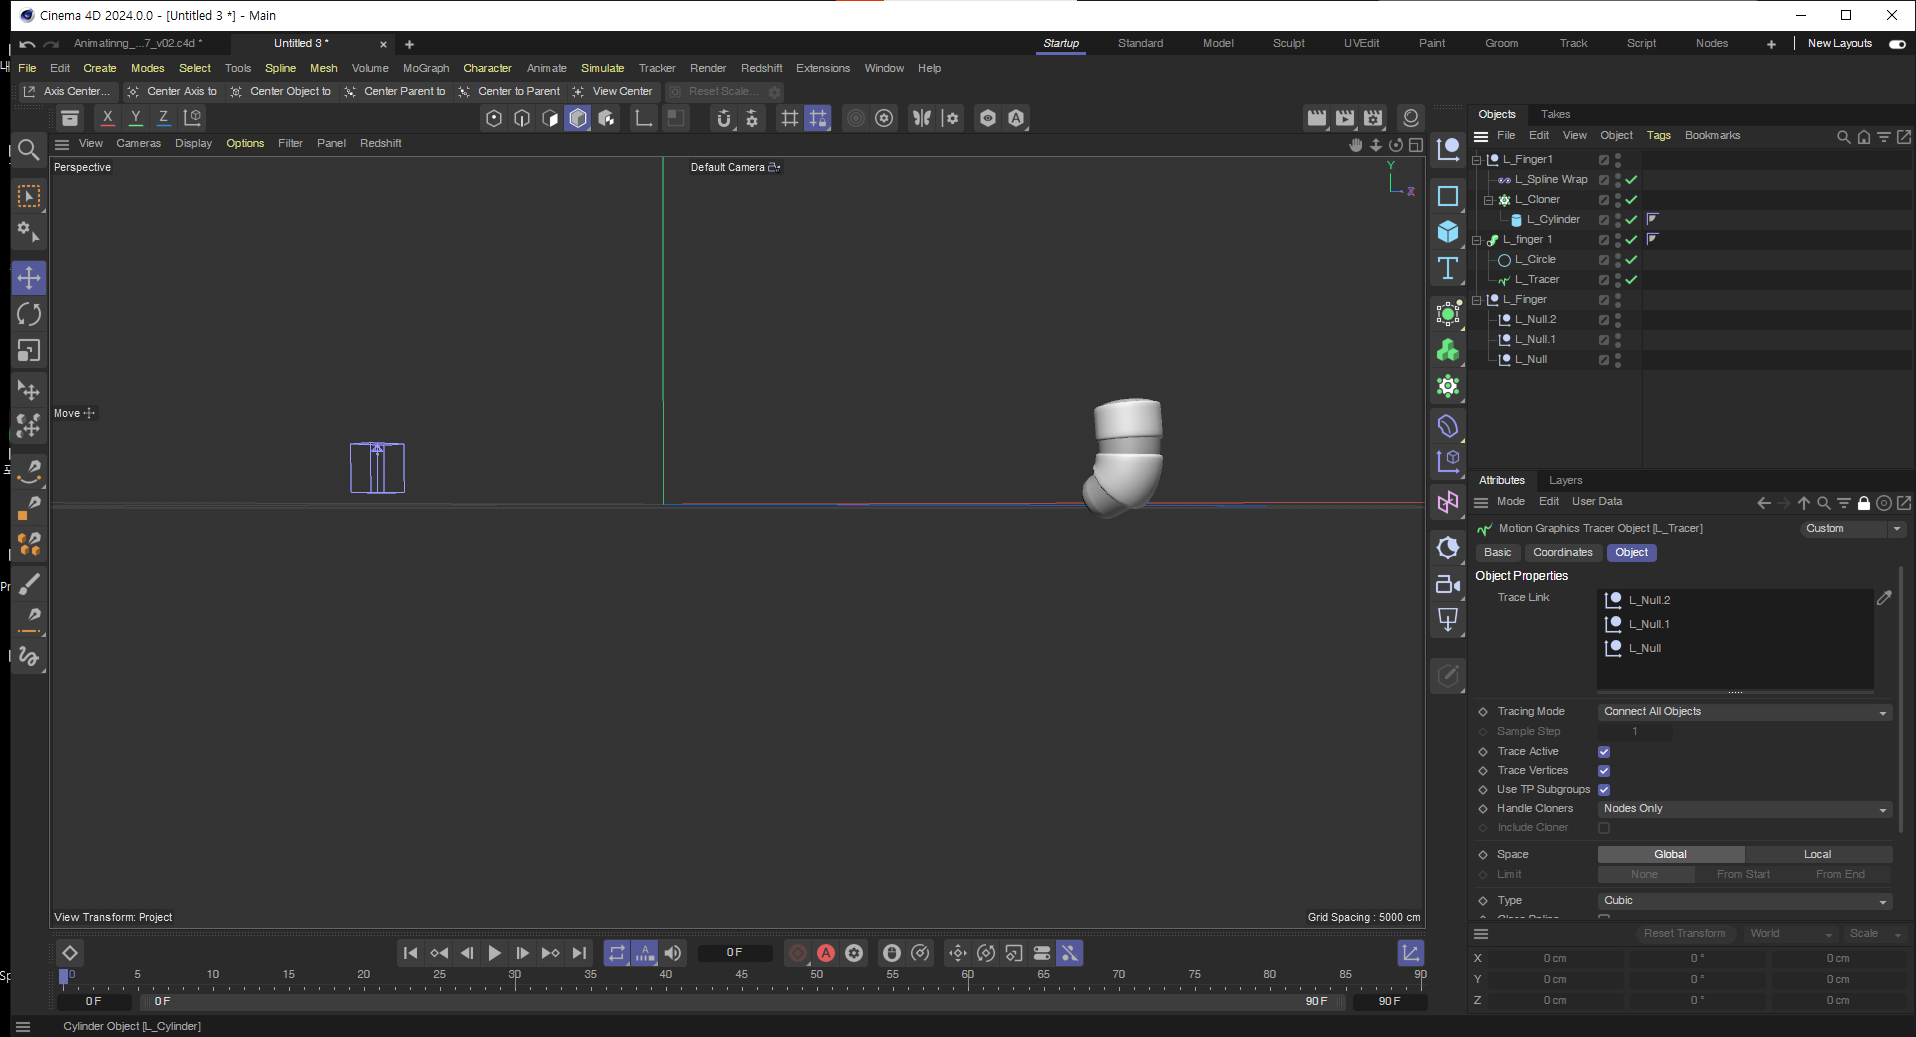Screen dimensions: 1916x1037
Task: Disable the L_Cloner green checkmark
Action: [x=1631, y=200]
